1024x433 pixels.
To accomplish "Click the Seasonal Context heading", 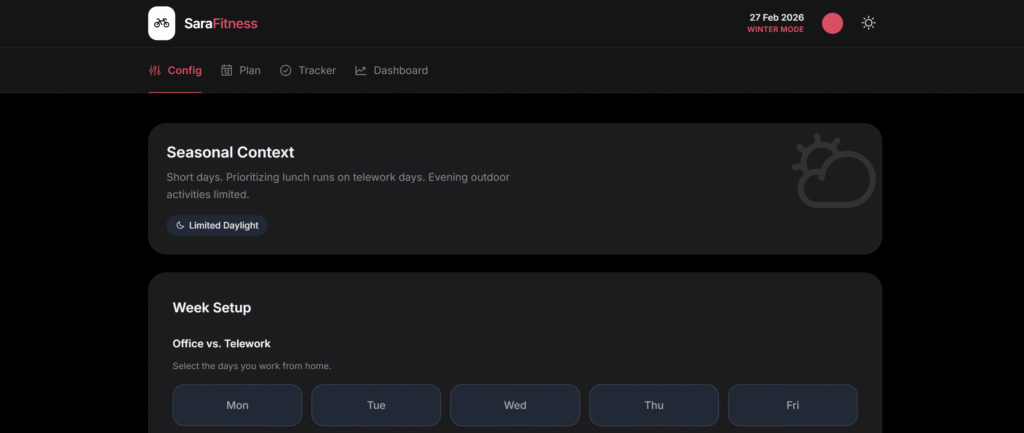I will pos(230,153).
